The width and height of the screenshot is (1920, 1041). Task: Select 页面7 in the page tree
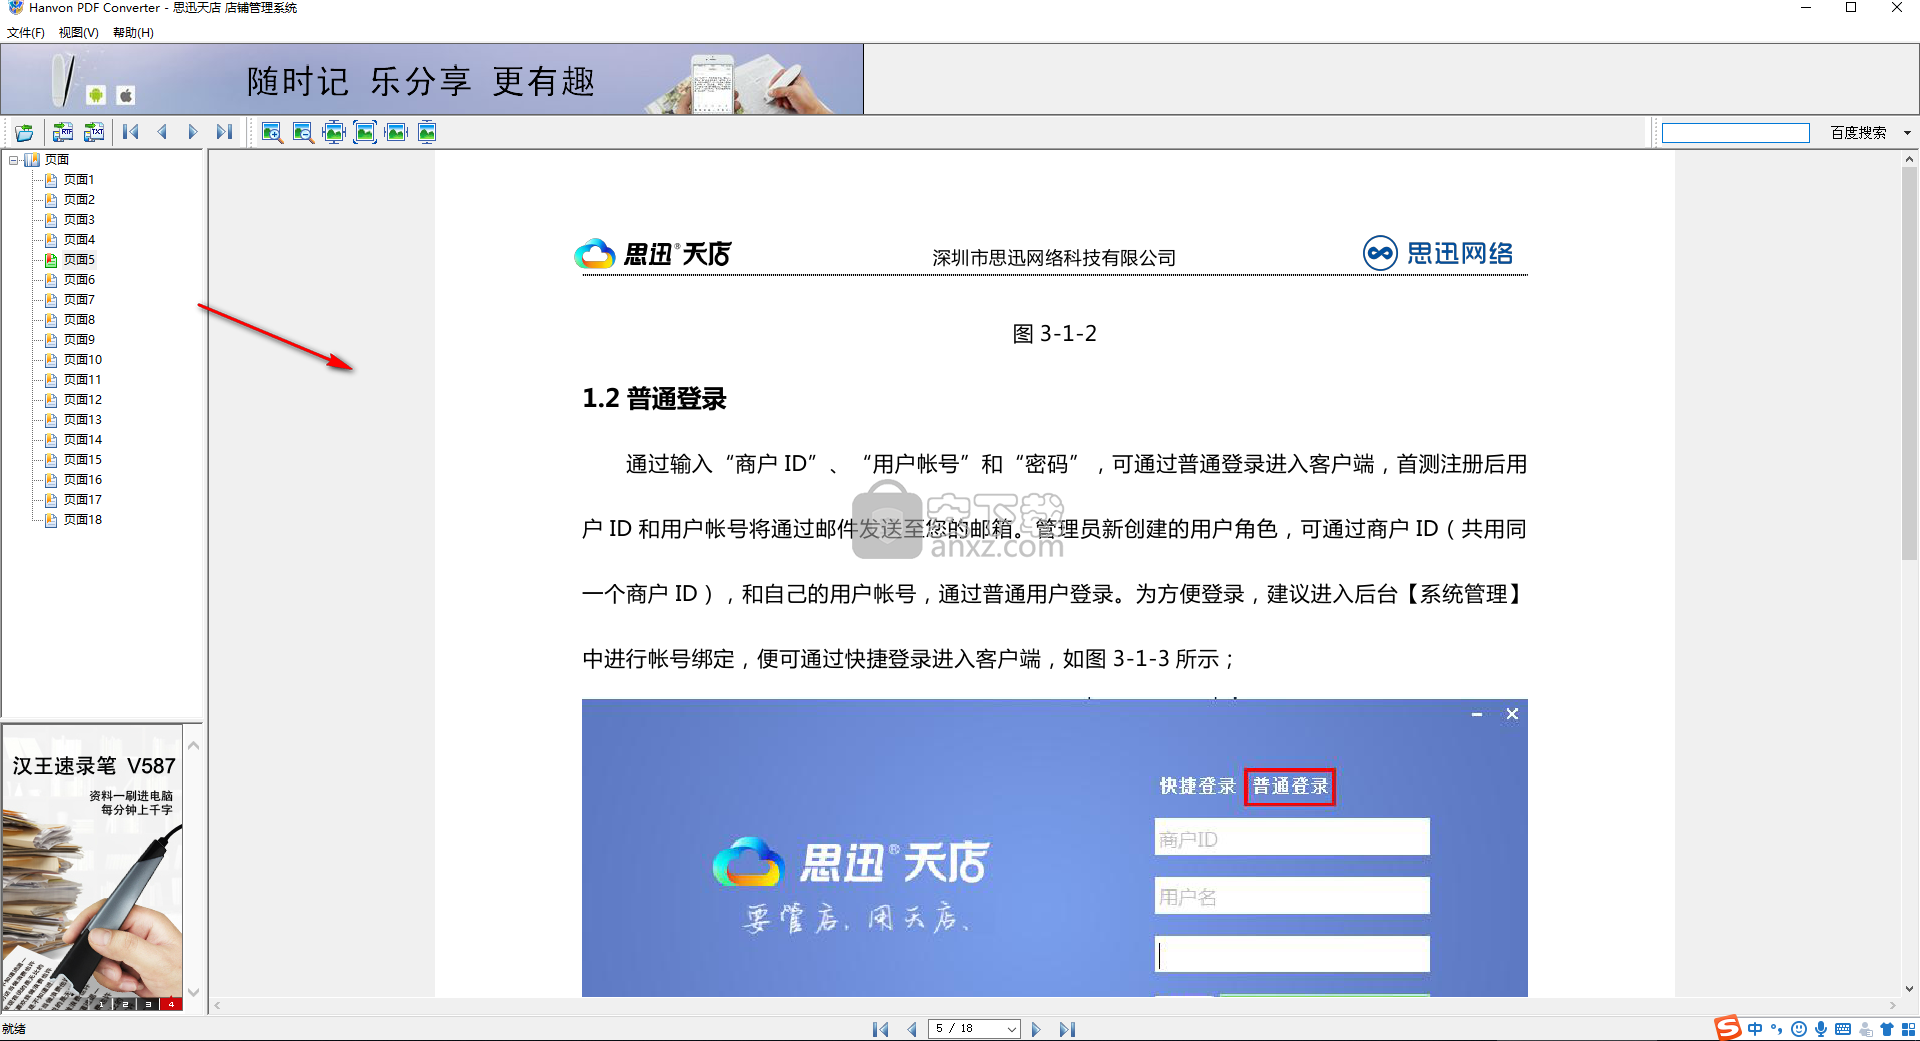click(79, 300)
